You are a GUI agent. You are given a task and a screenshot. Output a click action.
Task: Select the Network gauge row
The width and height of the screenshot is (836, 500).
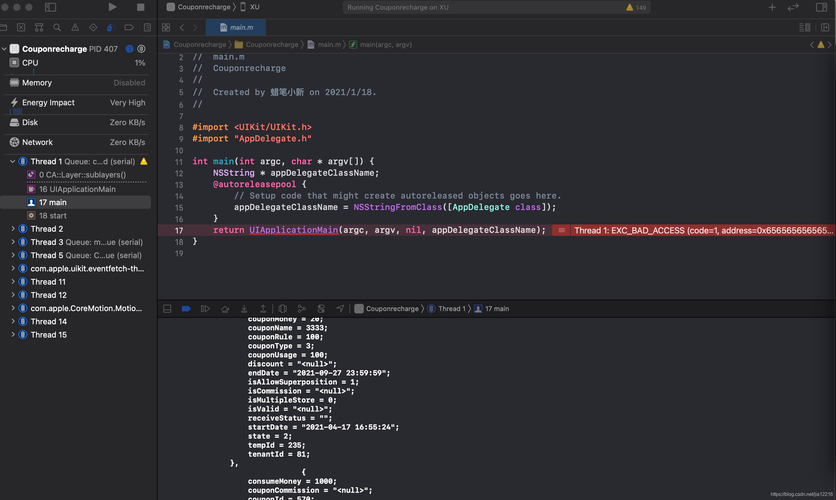tap(77, 142)
